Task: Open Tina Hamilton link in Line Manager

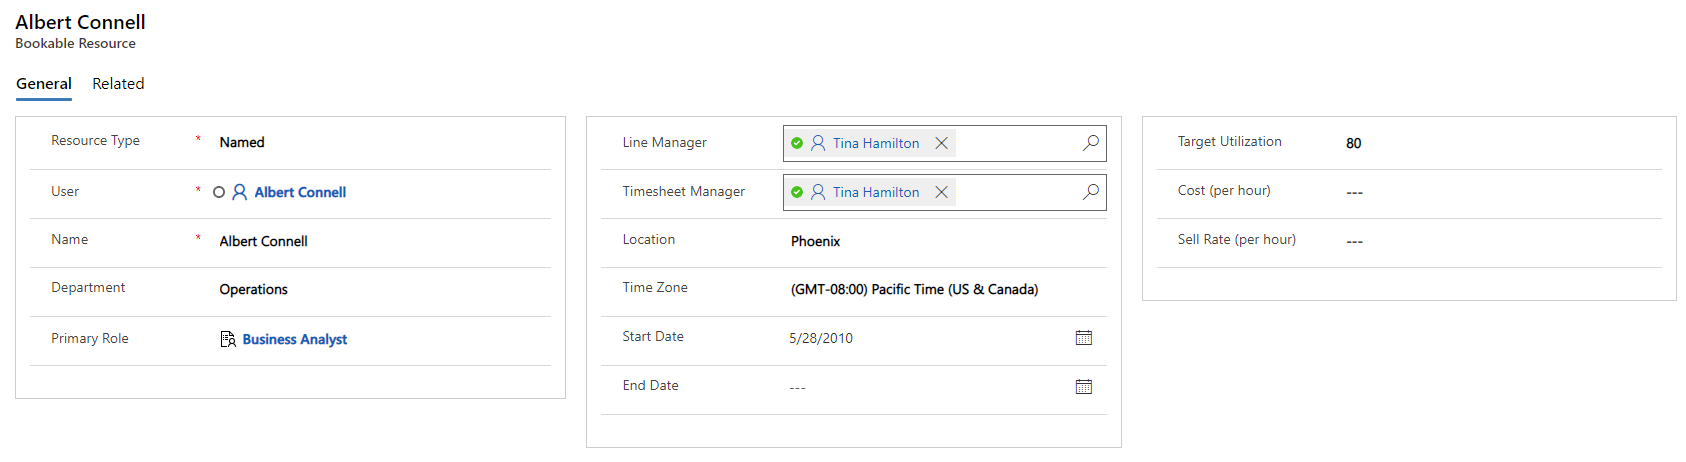Action: [x=876, y=143]
